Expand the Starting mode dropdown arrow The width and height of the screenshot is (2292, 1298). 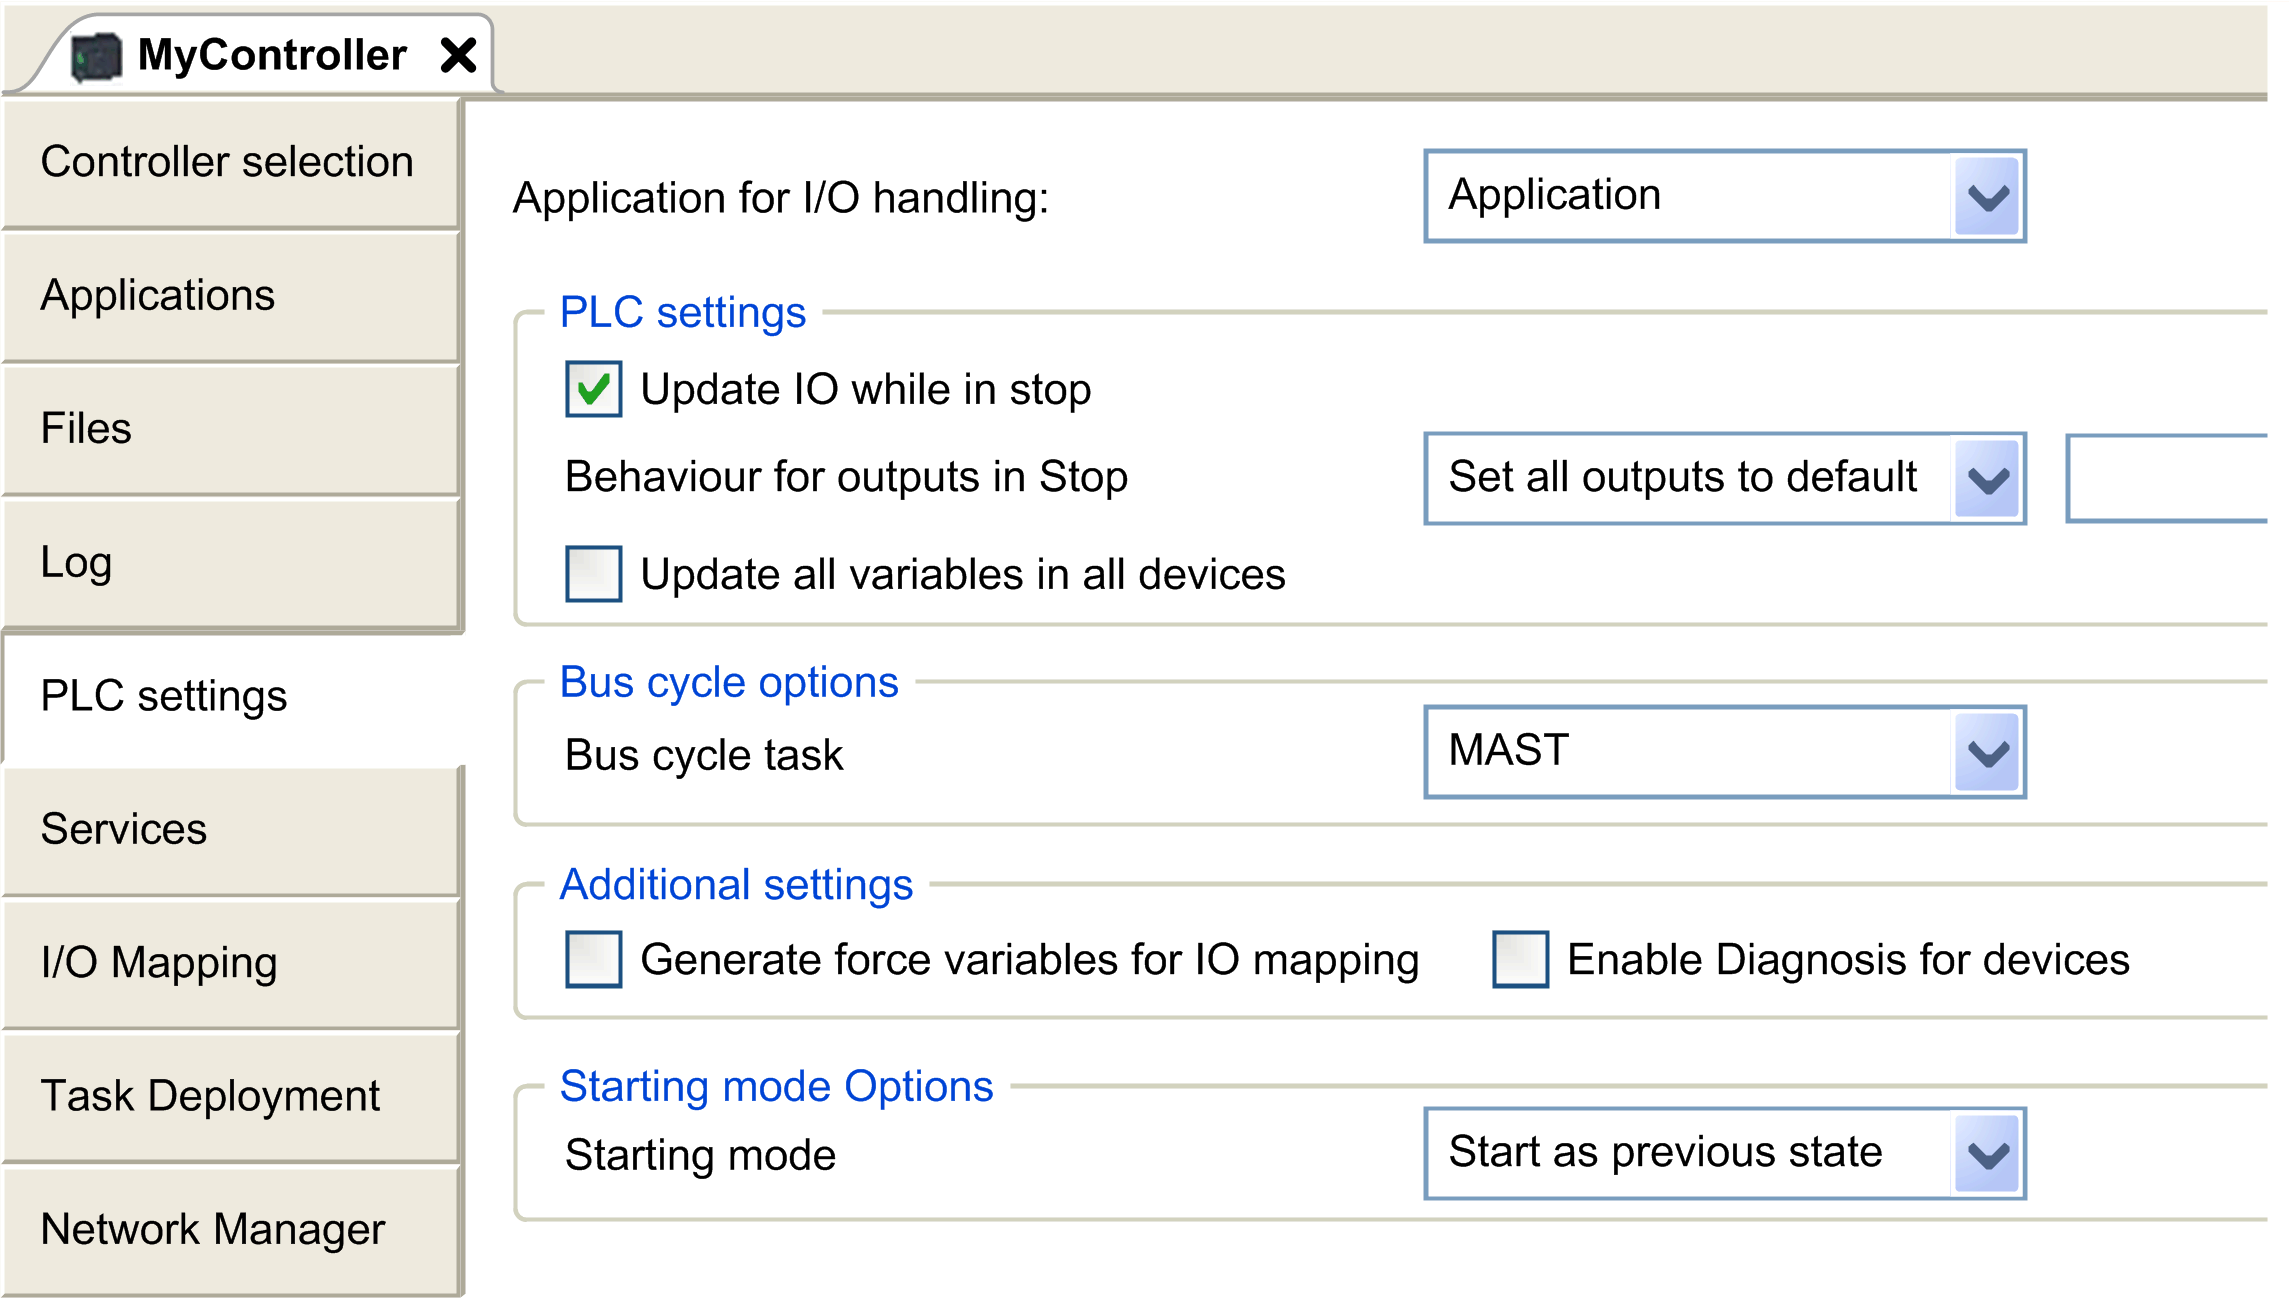(1987, 1154)
